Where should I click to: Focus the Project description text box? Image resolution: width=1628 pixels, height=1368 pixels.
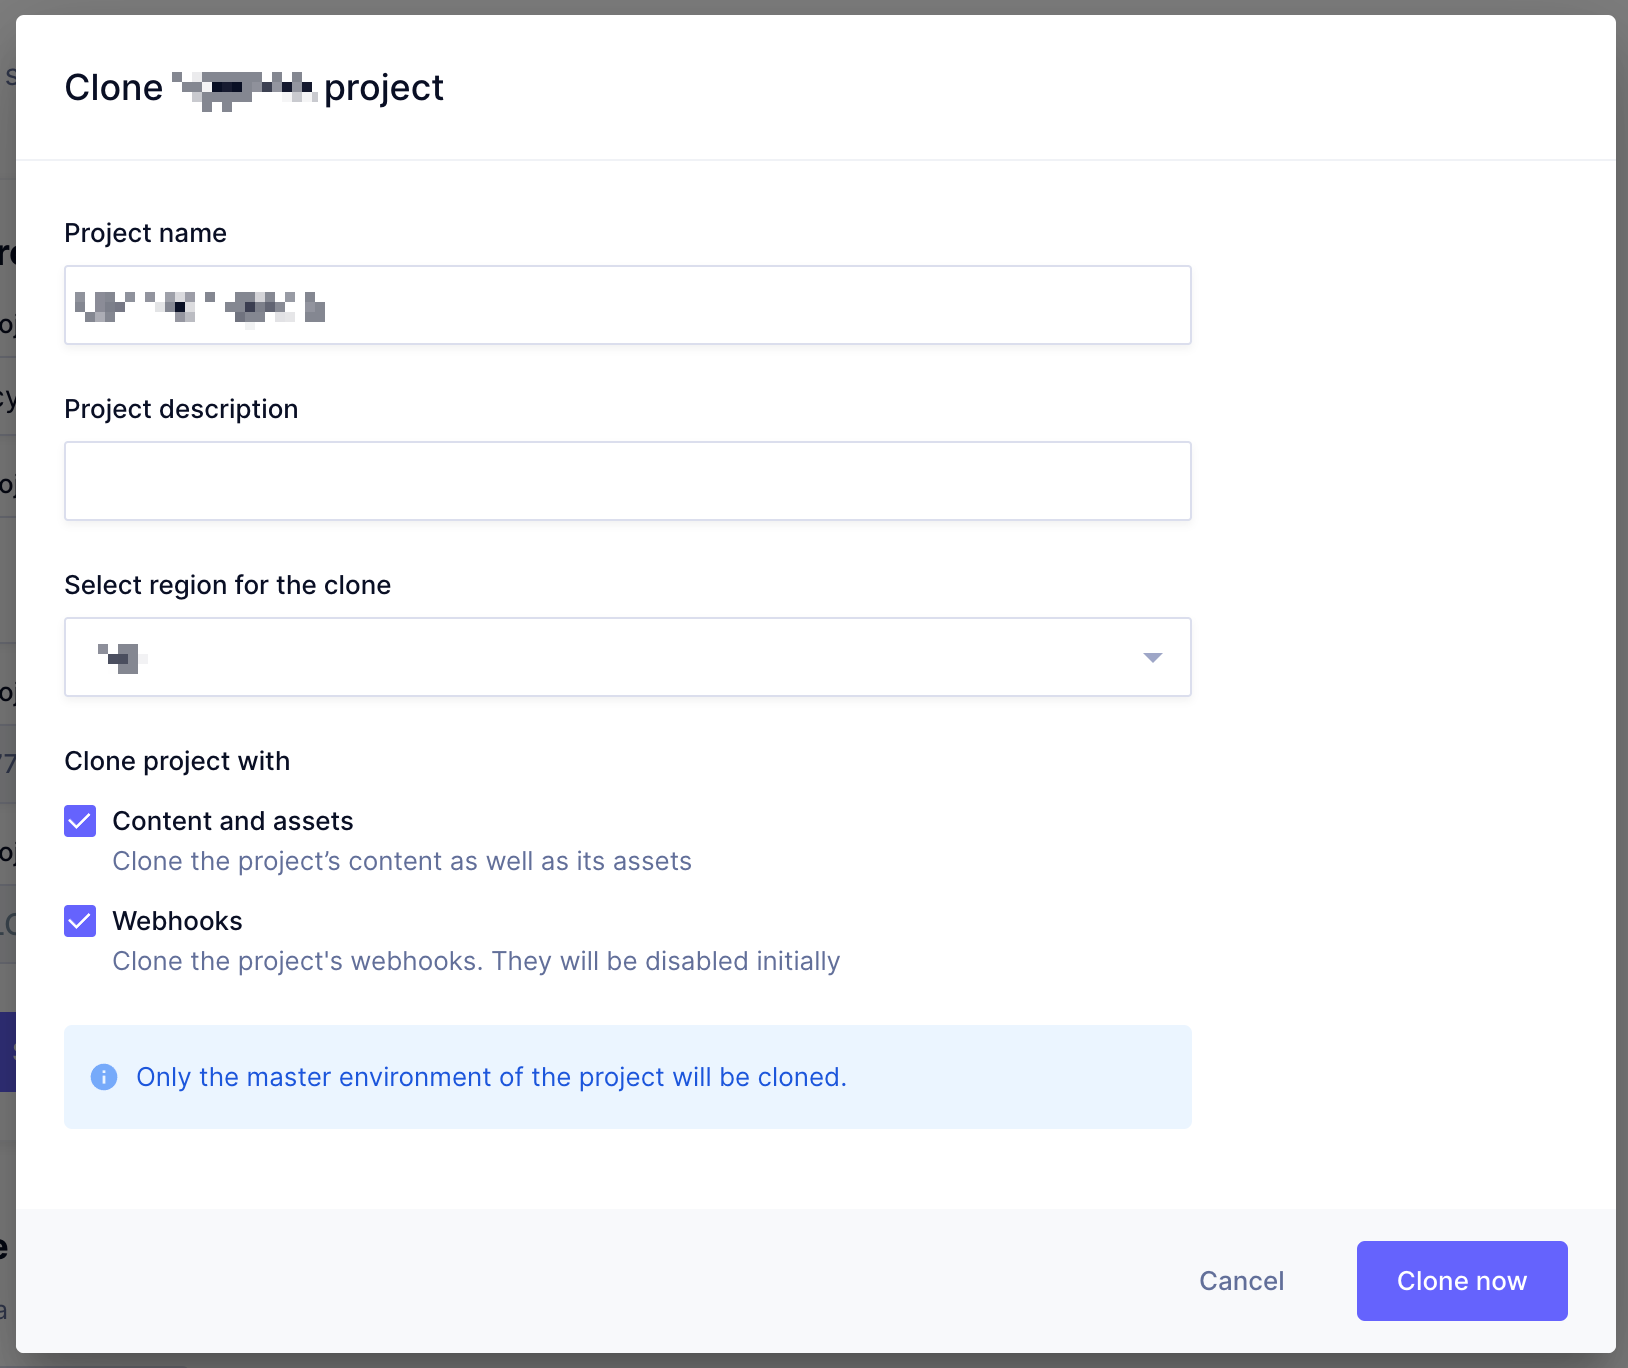[x=627, y=481]
